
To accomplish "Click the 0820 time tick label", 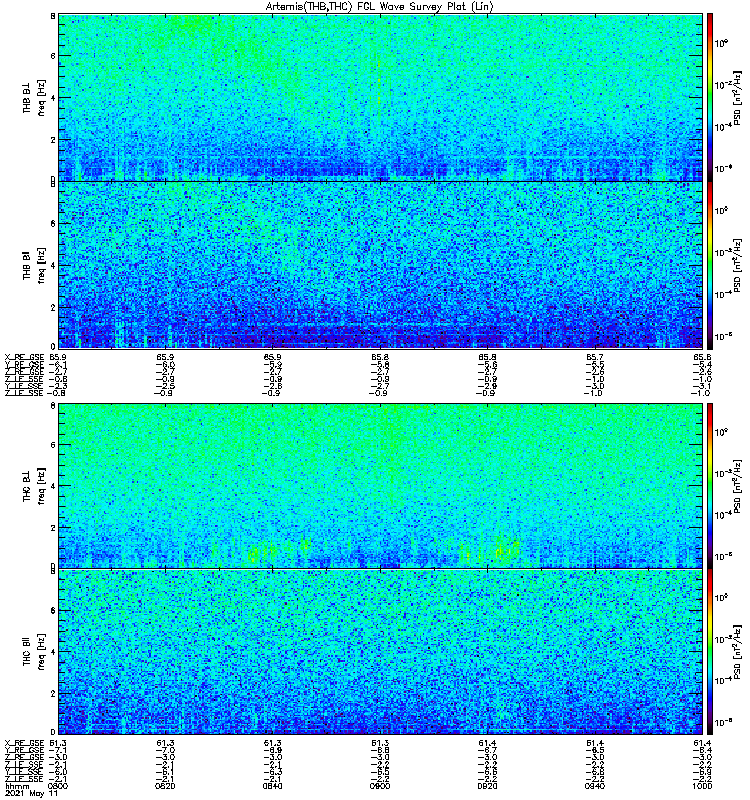I will (x=165, y=786).
